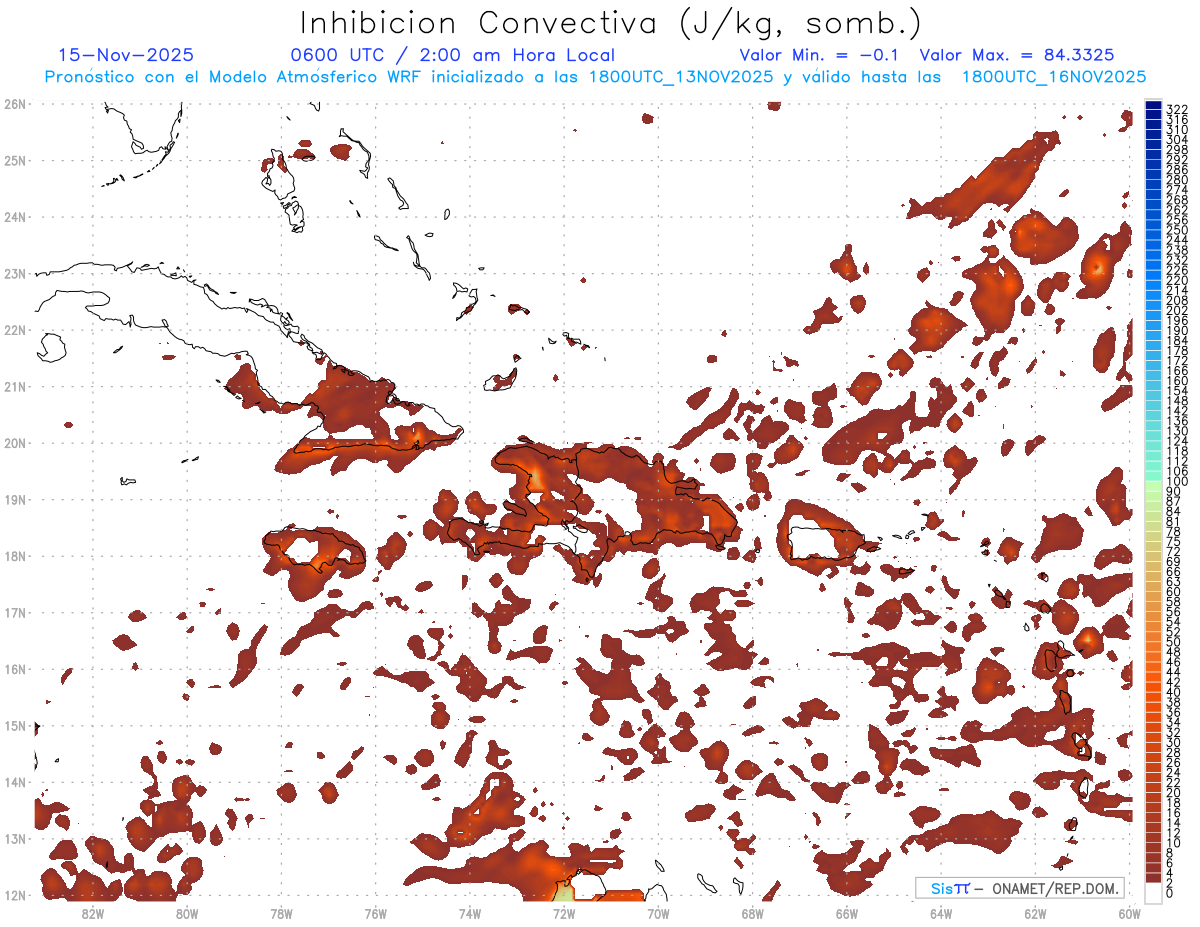The height and width of the screenshot is (927, 1200).
Task: Click the colorbar value label '0'
Action: [x=1169, y=893]
